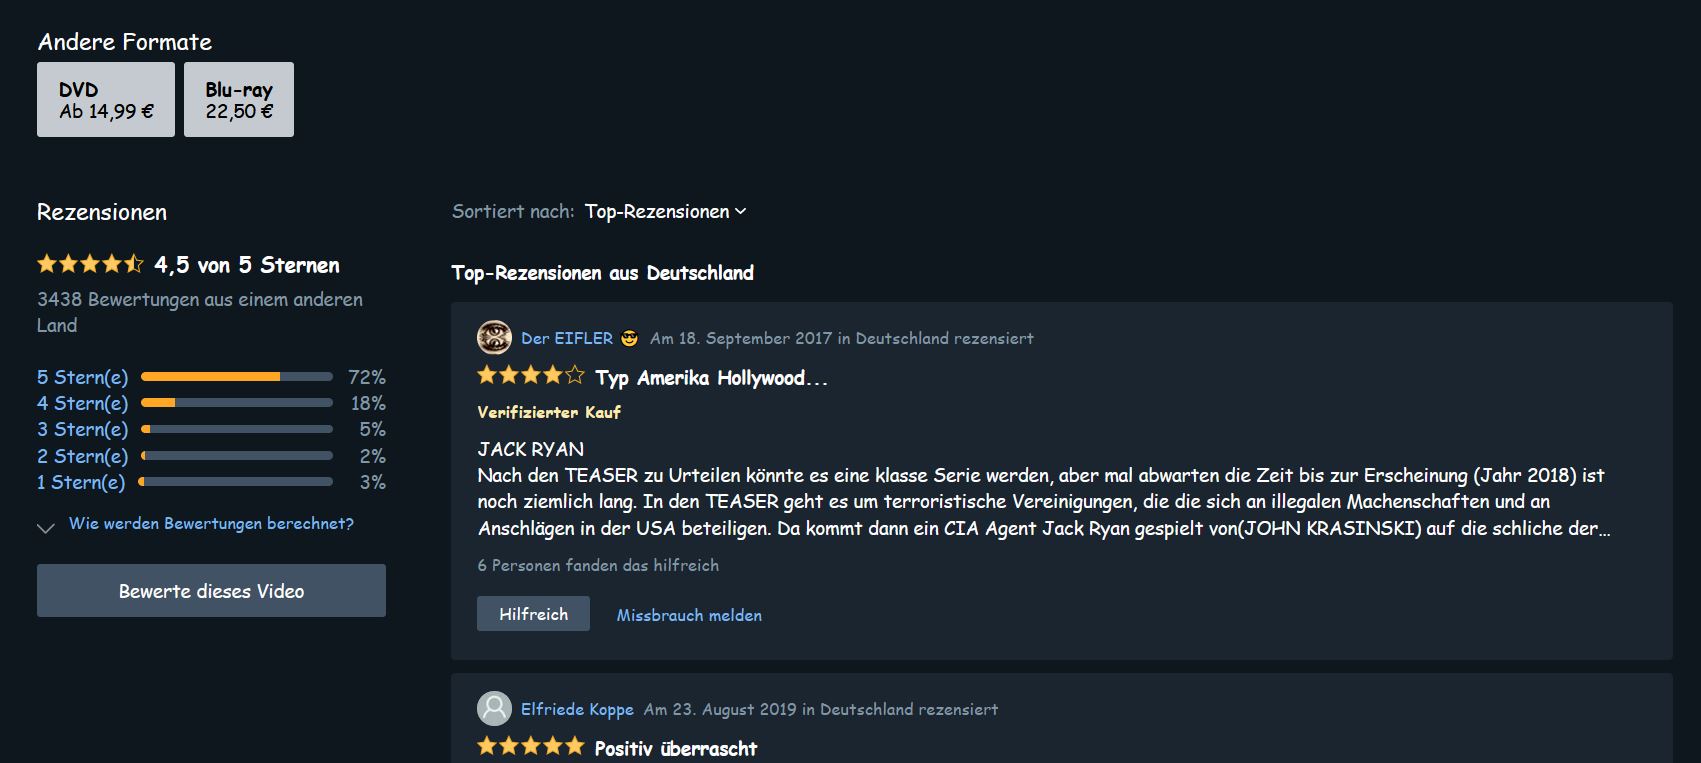Click Elfriede Koppe's default avatar icon
1701x763 pixels.
tap(494, 709)
